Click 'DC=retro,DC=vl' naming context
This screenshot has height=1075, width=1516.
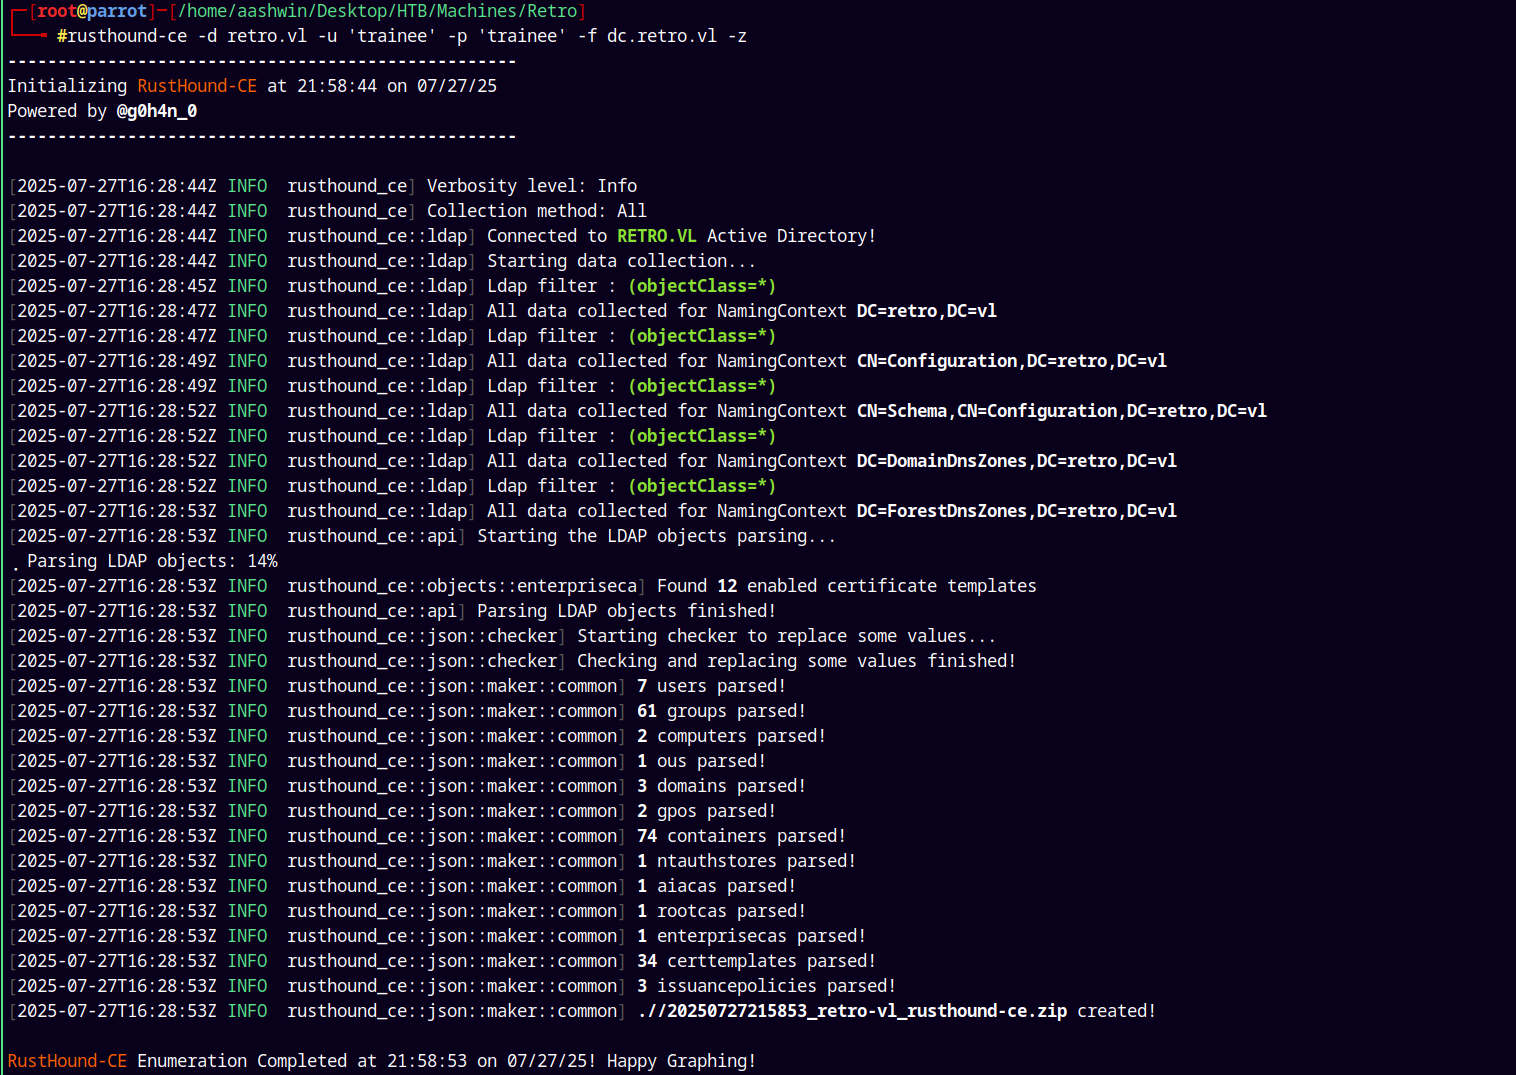pyautogui.click(x=927, y=311)
